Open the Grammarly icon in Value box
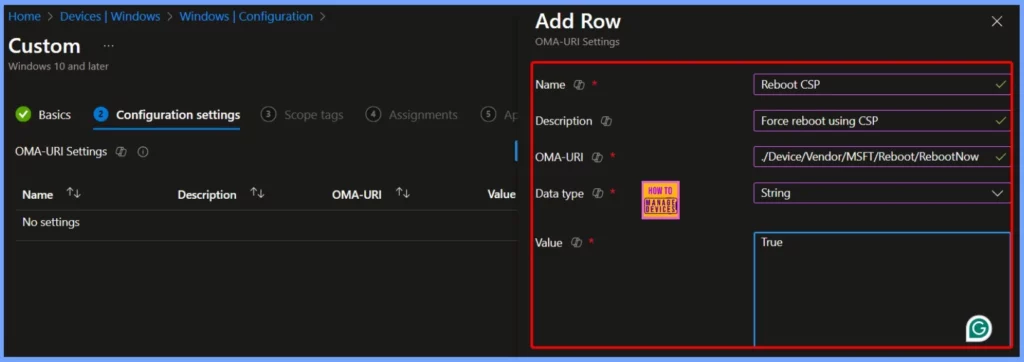 pos(978,329)
